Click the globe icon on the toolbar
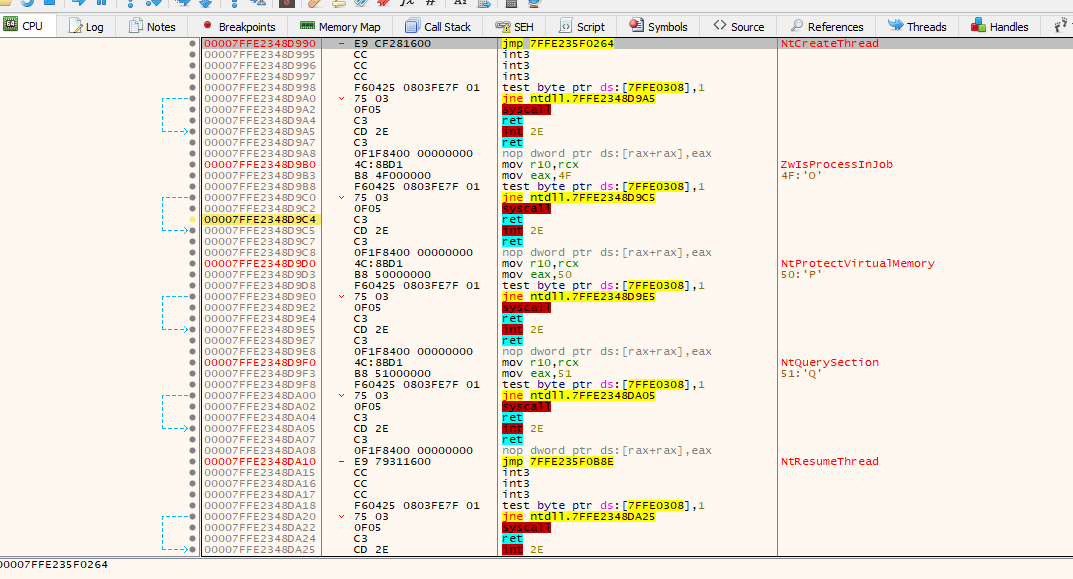Screen dimensions: 1073x579 [534, 6]
